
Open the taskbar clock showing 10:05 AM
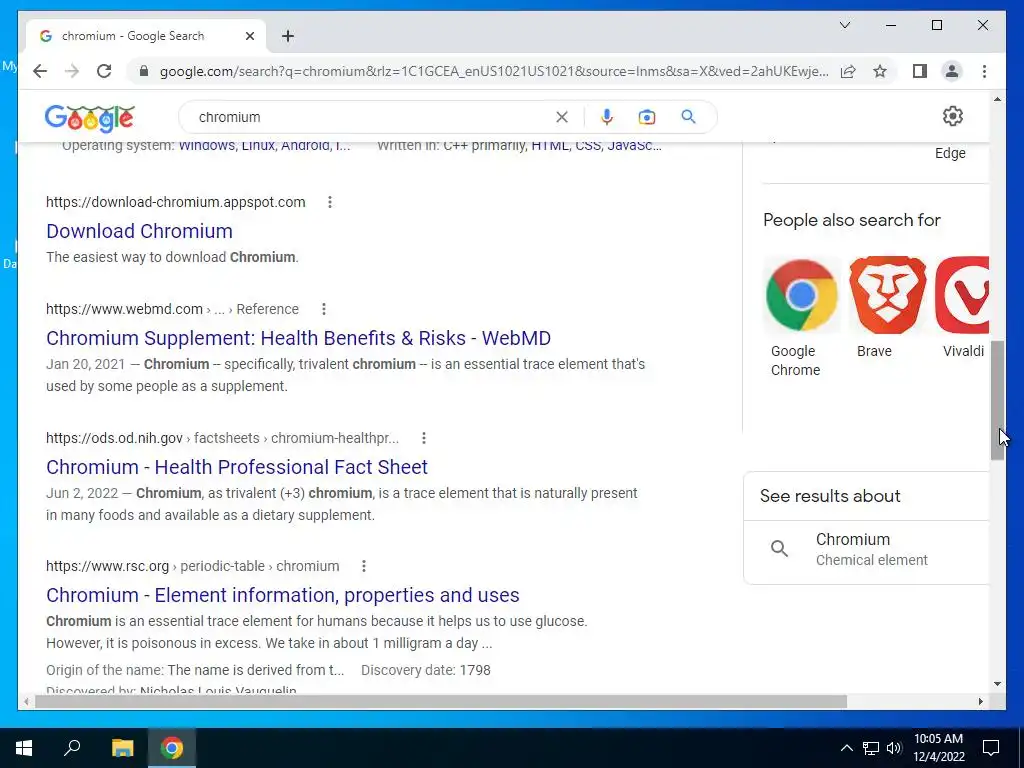point(938,748)
